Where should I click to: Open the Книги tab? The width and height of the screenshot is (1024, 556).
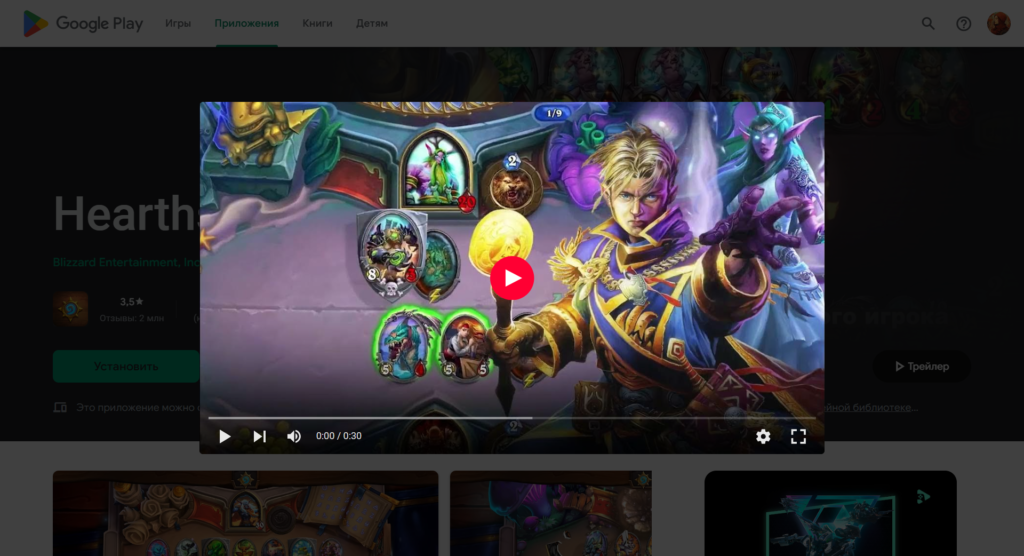click(317, 24)
